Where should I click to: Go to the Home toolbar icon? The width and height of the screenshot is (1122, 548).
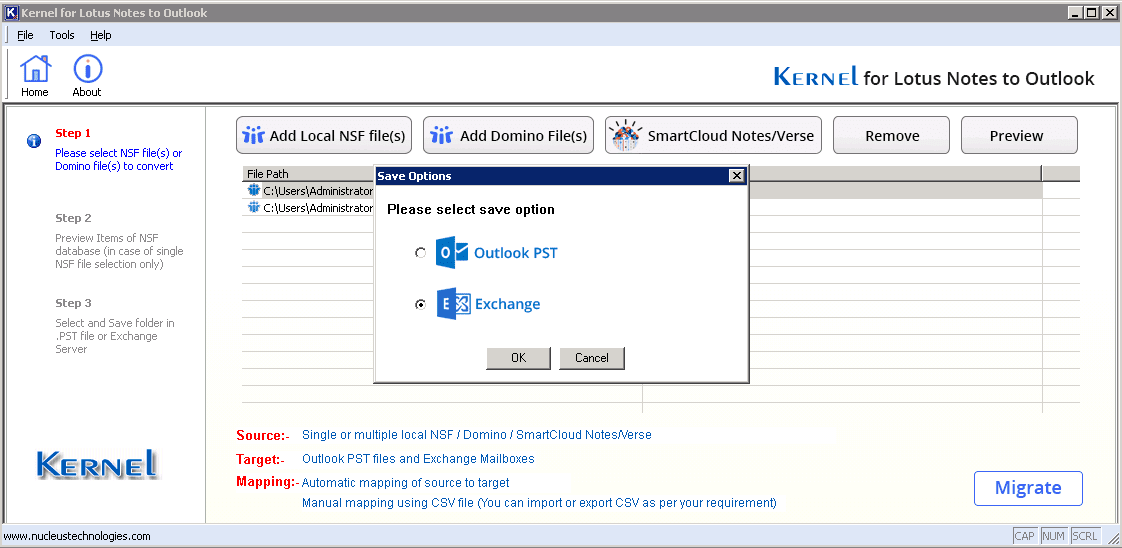coord(35,75)
